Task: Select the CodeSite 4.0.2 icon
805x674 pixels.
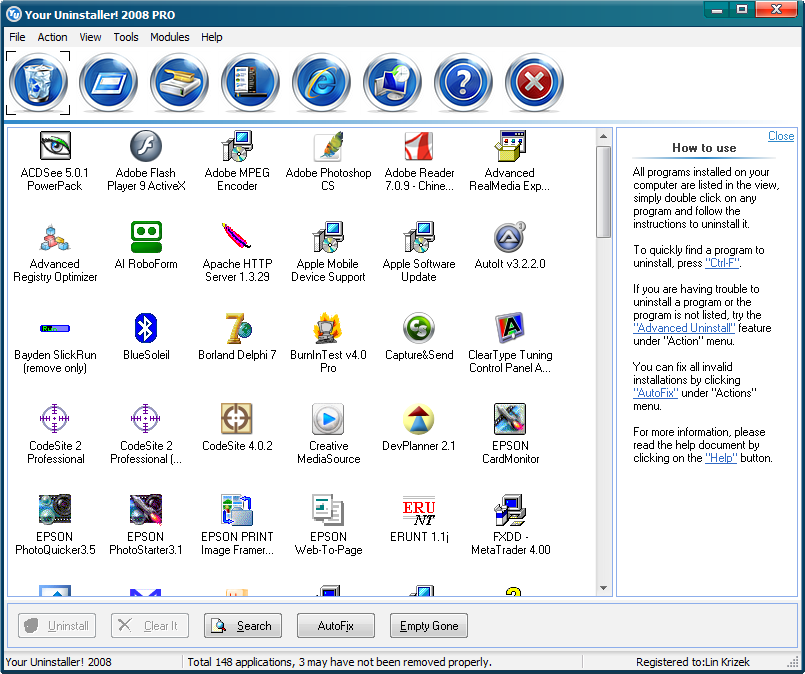Action: tap(237, 419)
